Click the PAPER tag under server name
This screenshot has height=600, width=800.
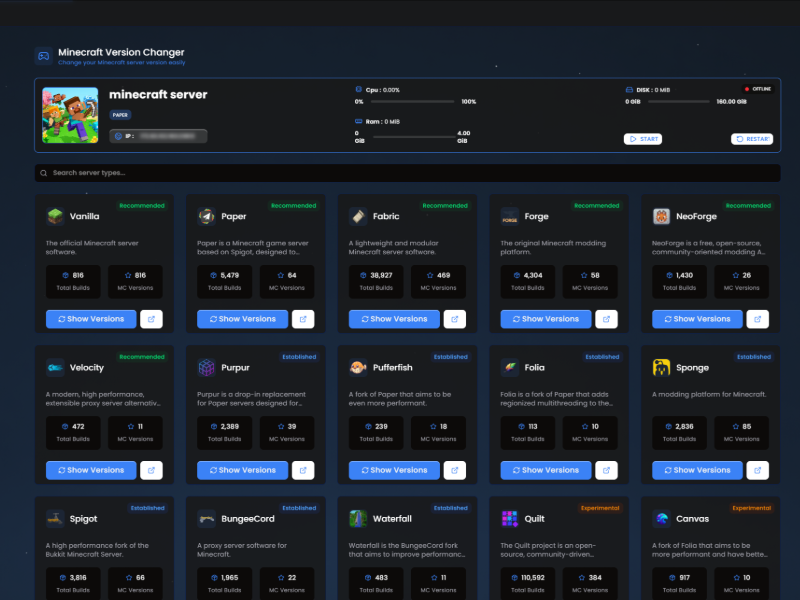(x=120, y=115)
